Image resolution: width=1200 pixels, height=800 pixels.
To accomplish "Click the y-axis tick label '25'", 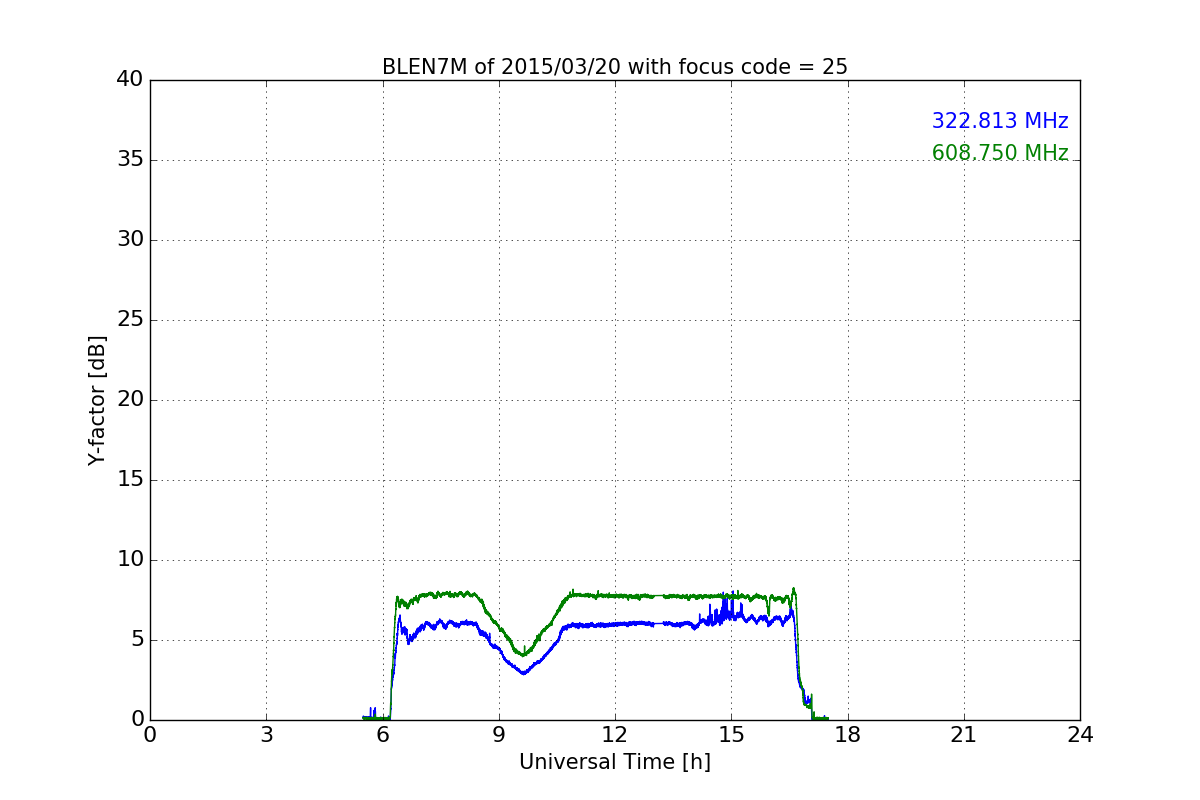I will tap(130, 320).
